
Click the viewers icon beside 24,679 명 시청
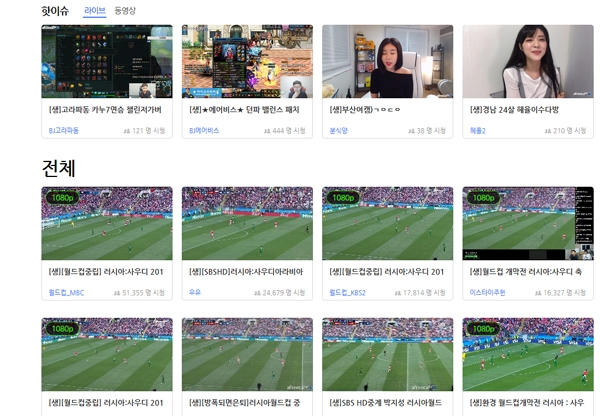pyautogui.click(x=258, y=293)
